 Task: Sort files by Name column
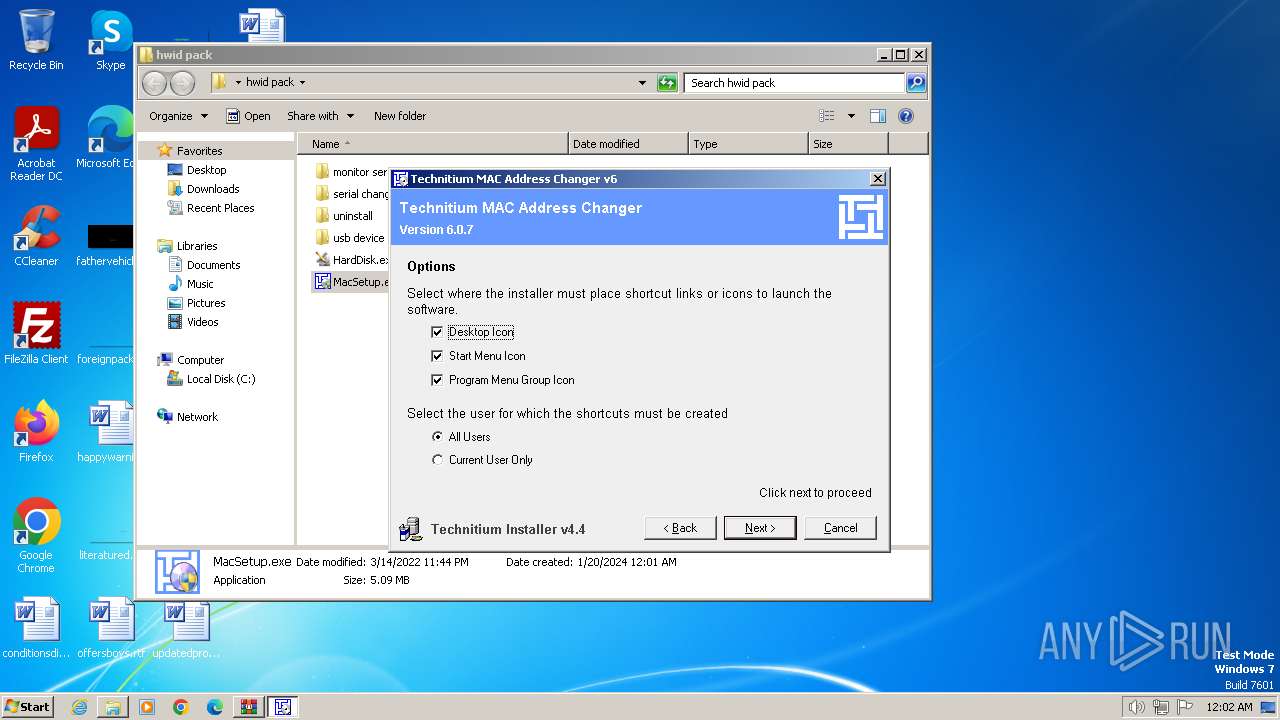click(x=432, y=144)
